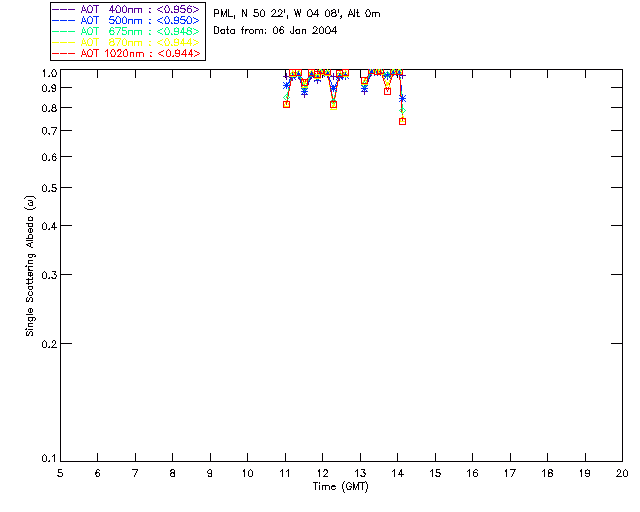Click the 12 tick label on time axis
Screen dimensions: 640x512
[322, 472]
